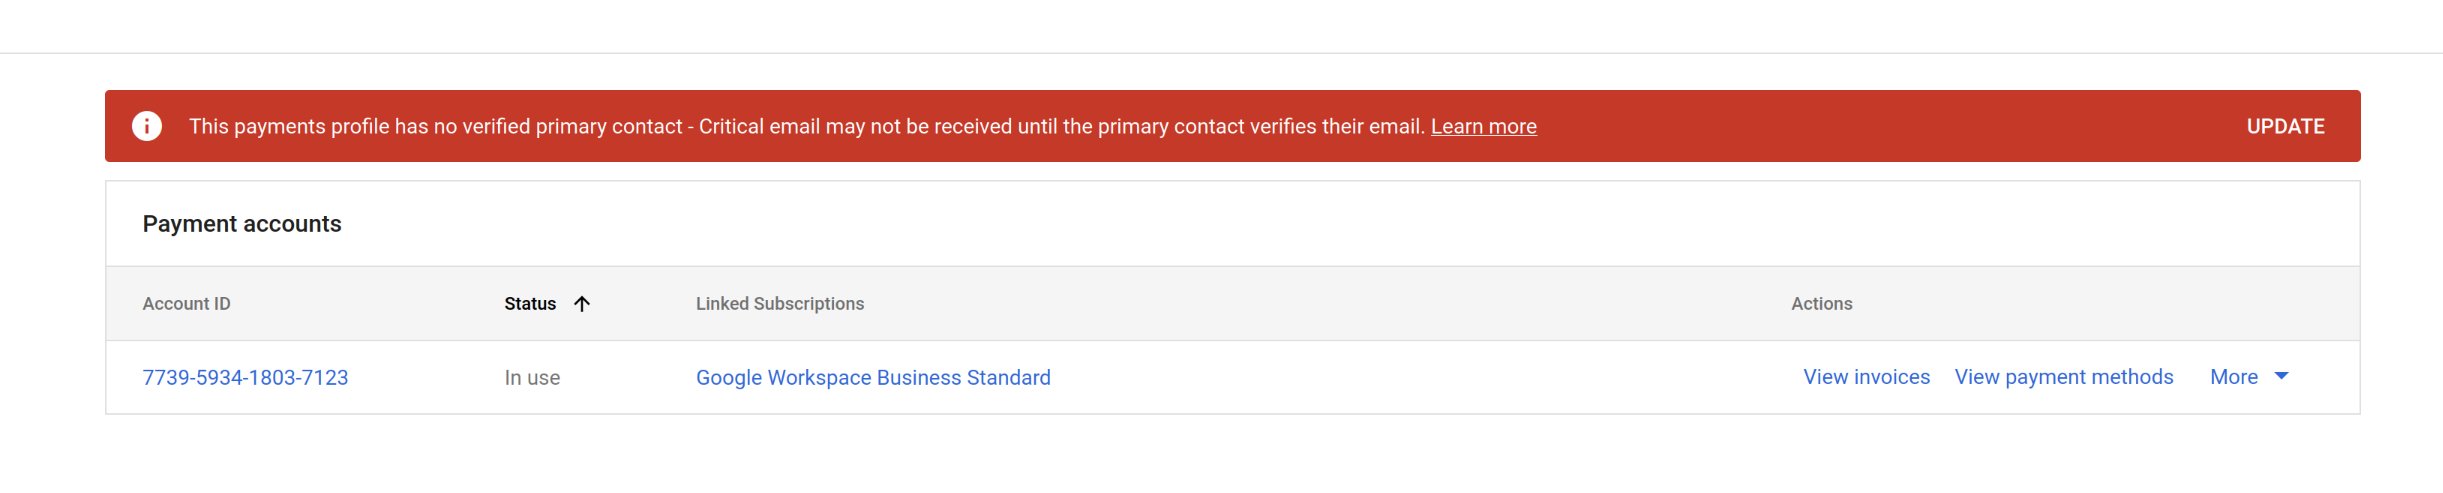Image resolution: width=2443 pixels, height=493 pixels.
Task: Click View invoices
Action: pos(1866,377)
